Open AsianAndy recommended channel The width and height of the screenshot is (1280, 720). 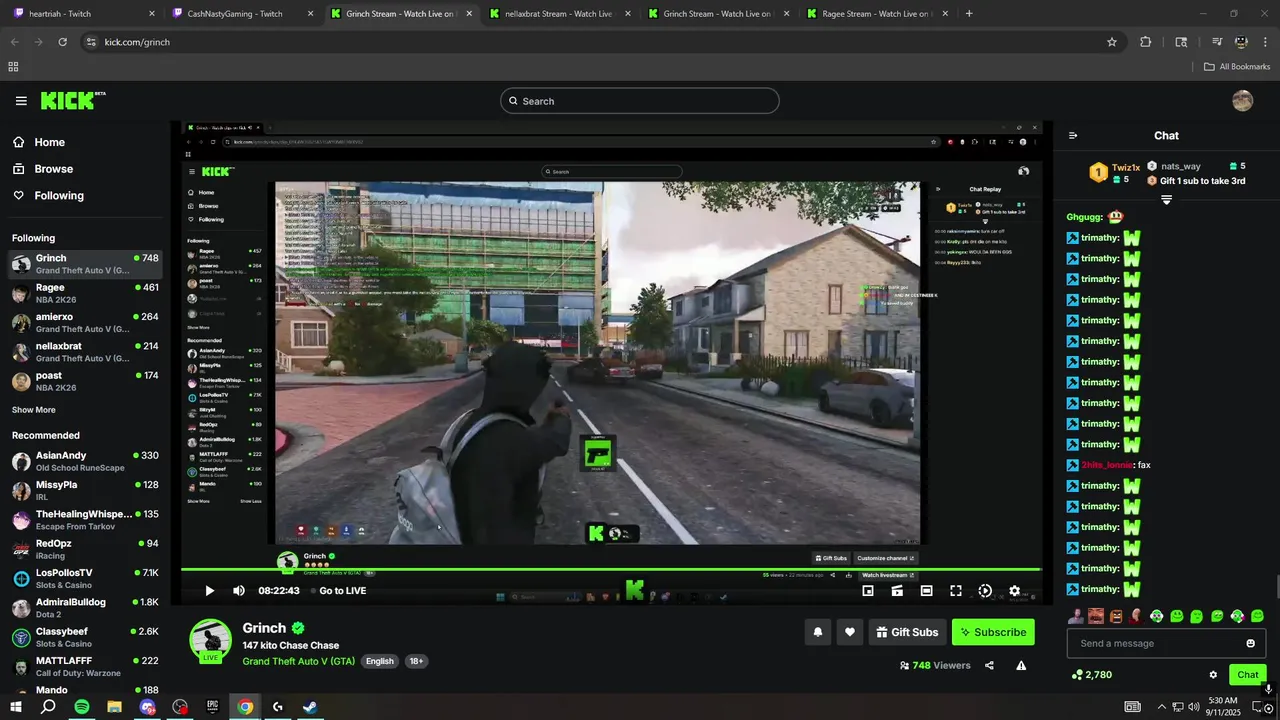pos(85,462)
